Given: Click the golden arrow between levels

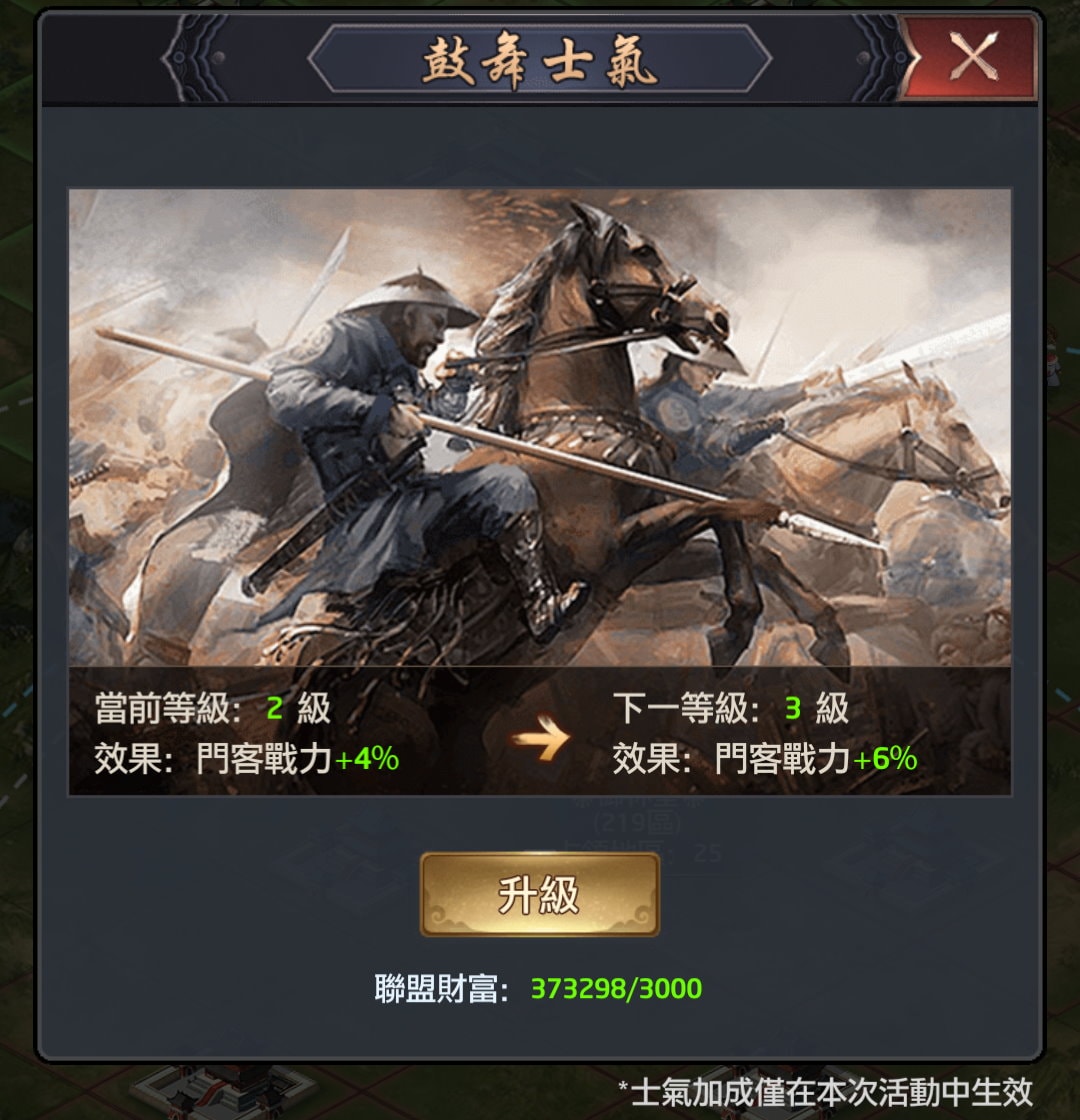Looking at the screenshot, I should 541,738.
